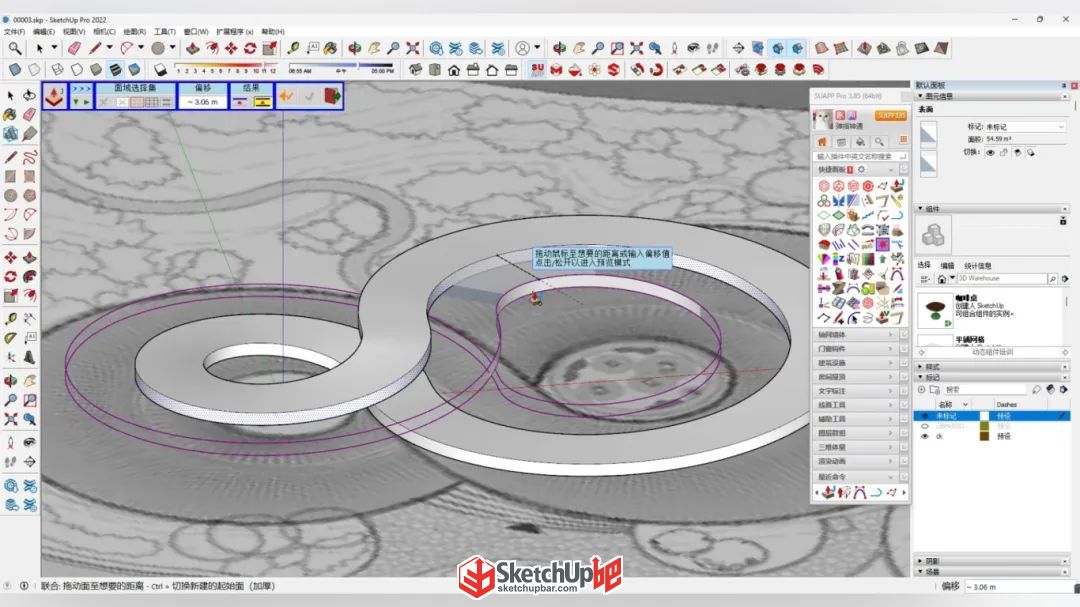Click the Joint Push Pull tool icon
Image resolution: width=1080 pixels, height=607 pixels.
54,96
